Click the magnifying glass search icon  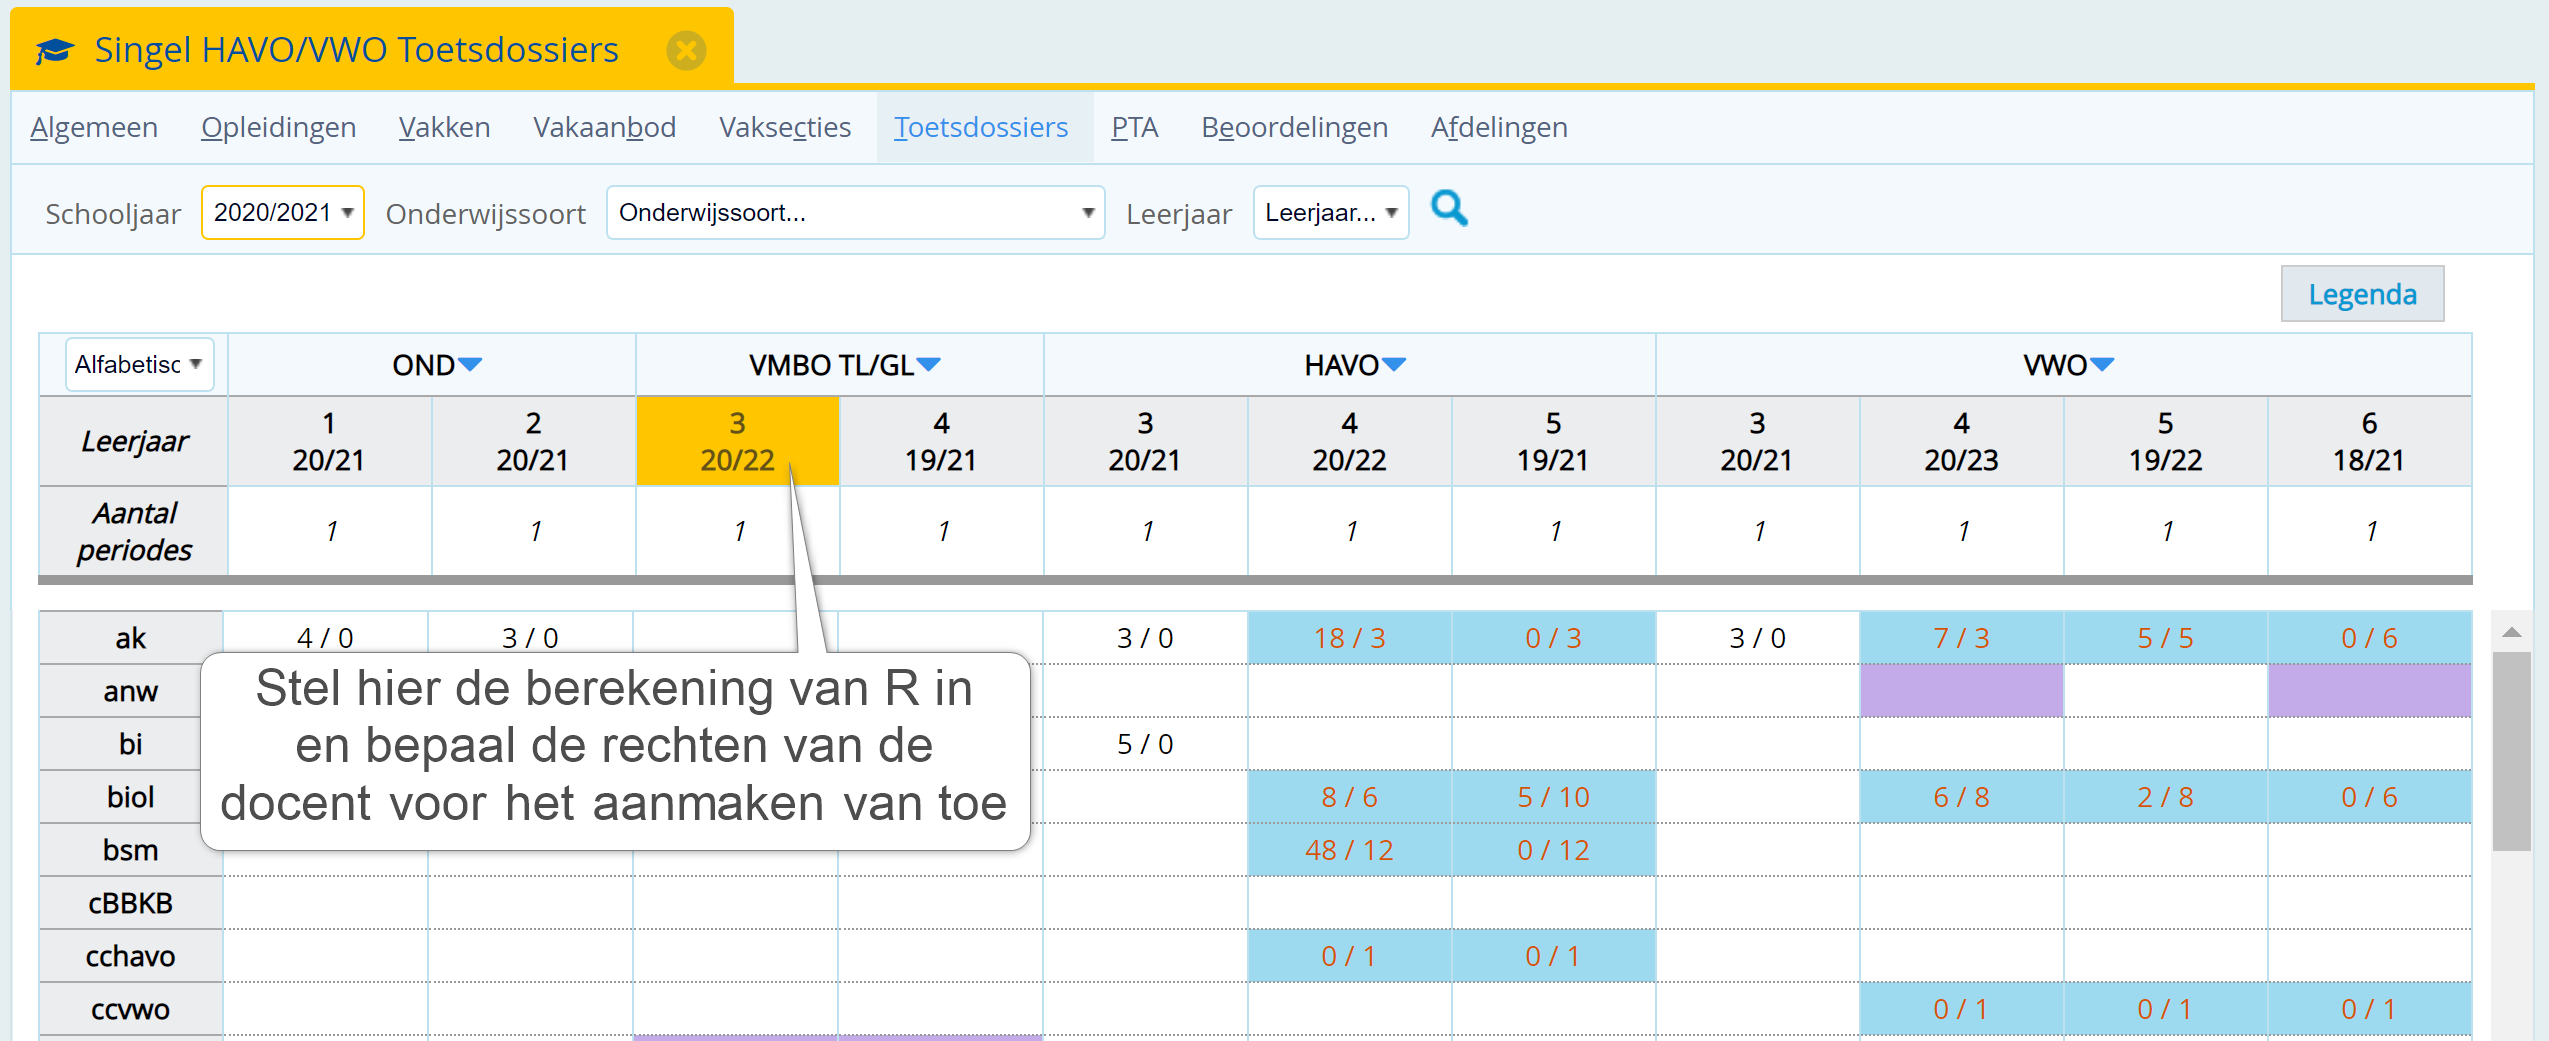tap(1448, 209)
